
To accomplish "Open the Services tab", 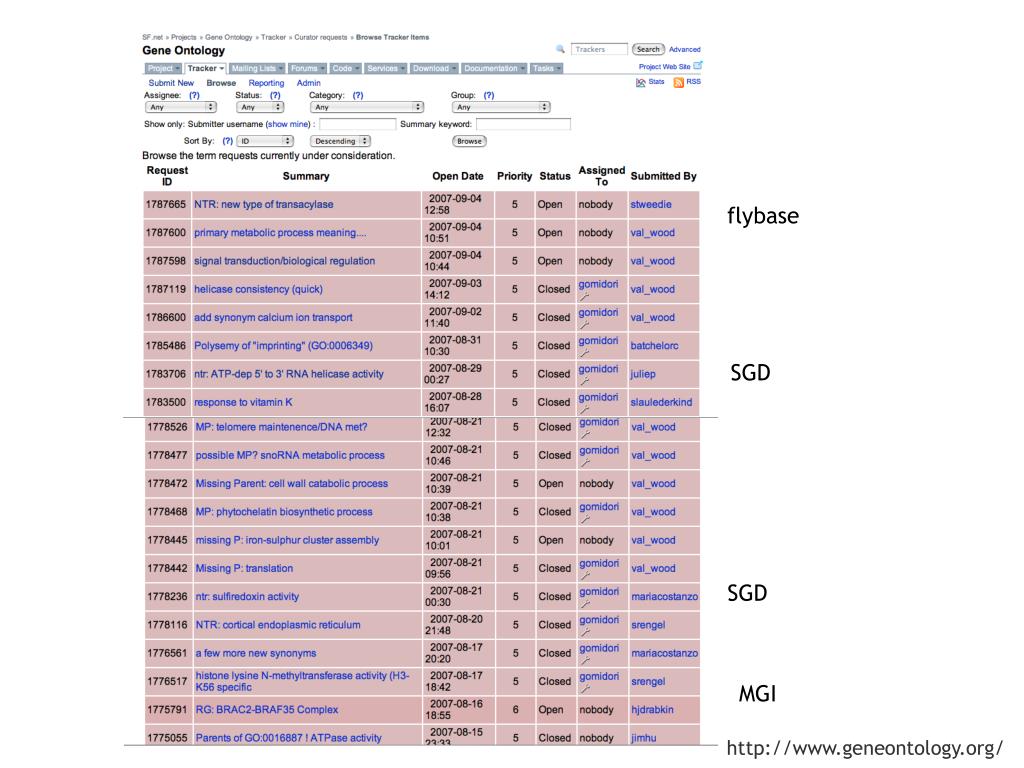I will point(385,68).
